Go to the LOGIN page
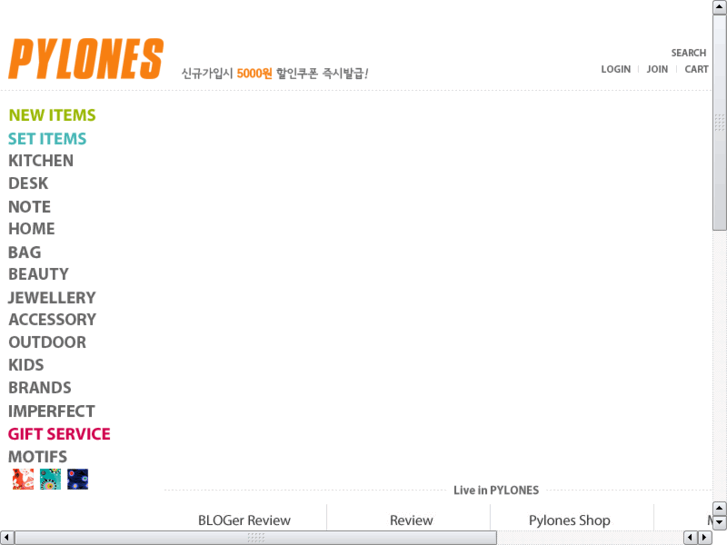Viewport: 727px width, 545px height. [x=616, y=69]
